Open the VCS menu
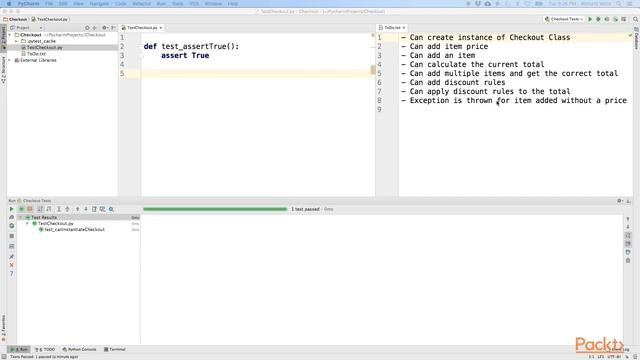Image resolution: width=640 pixels, height=360 pixels. pyautogui.click(x=194, y=4)
